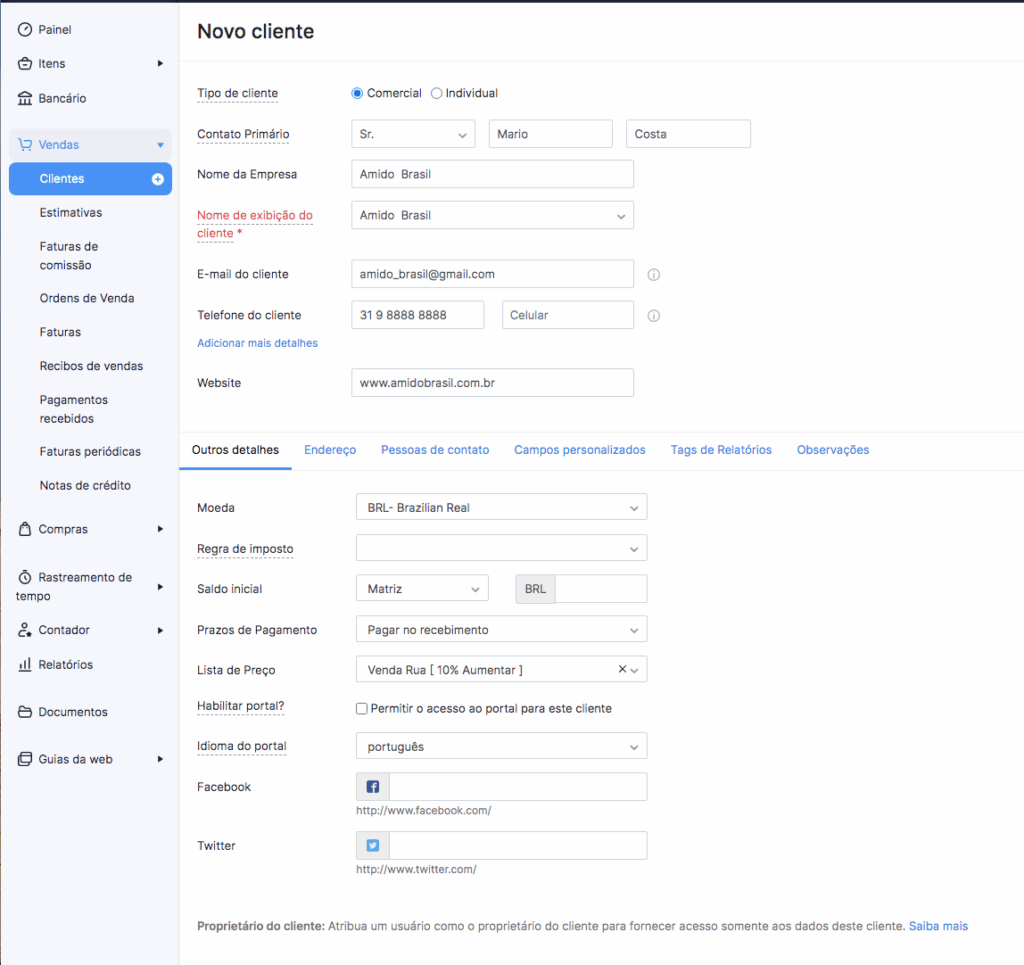Click the Website input field
The width and height of the screenshot is (1024, 965).
[x=492, y=383]
